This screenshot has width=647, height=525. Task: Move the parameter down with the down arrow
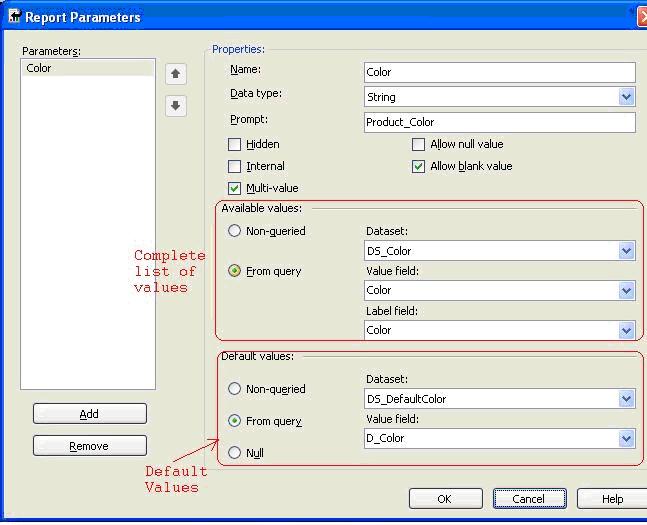point(176,106)
